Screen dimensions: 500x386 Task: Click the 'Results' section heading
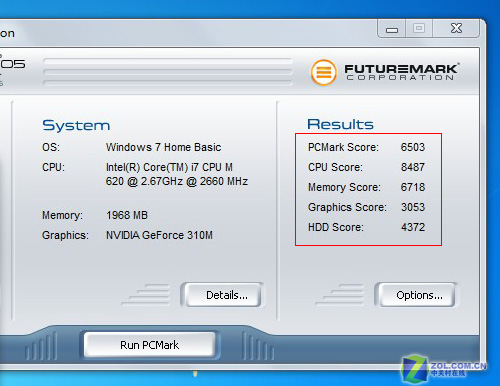[x=340, y=124]
